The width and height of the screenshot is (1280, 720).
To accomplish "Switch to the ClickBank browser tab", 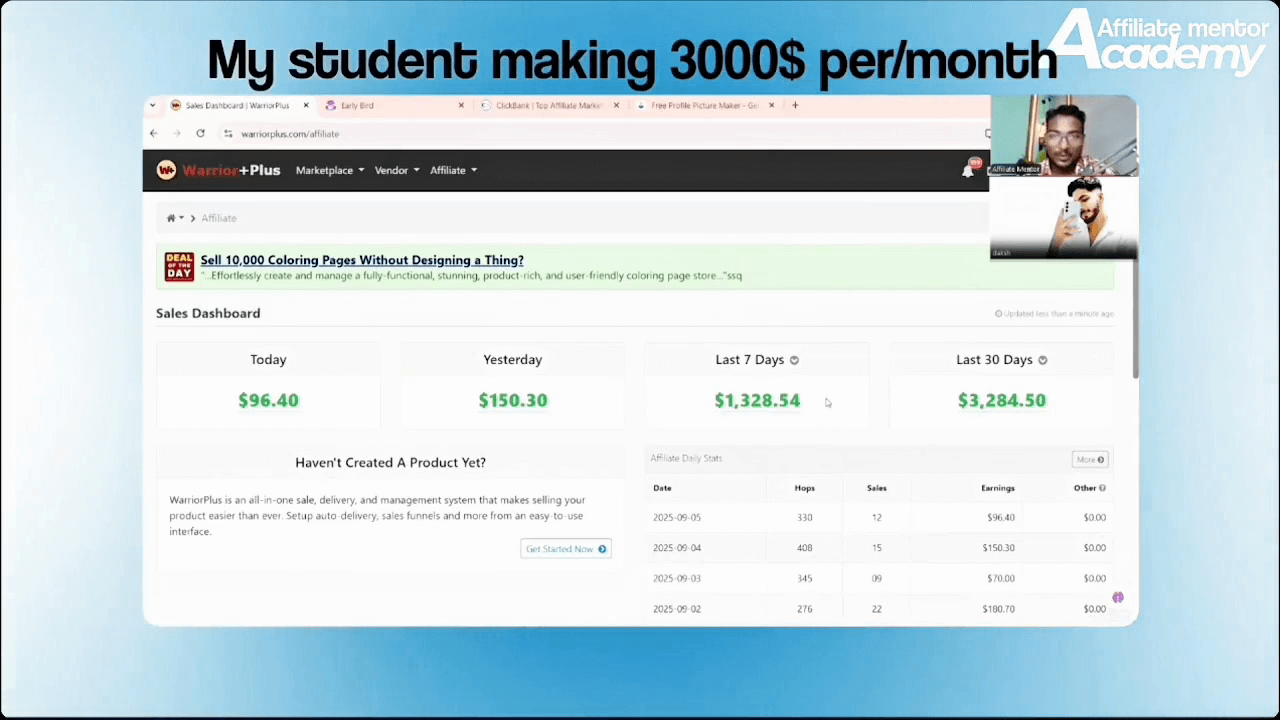I will click(548, 105).
